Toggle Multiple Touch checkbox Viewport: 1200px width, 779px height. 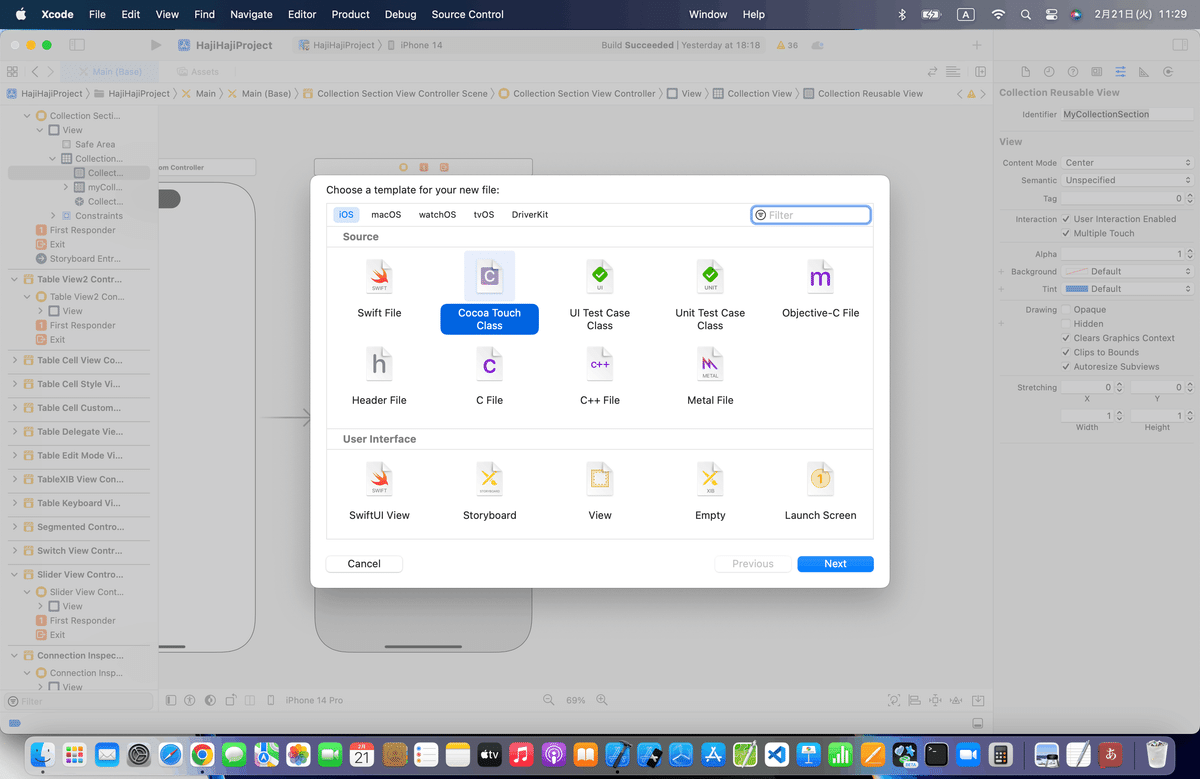pyautogui.click(x=1066, y=233)
